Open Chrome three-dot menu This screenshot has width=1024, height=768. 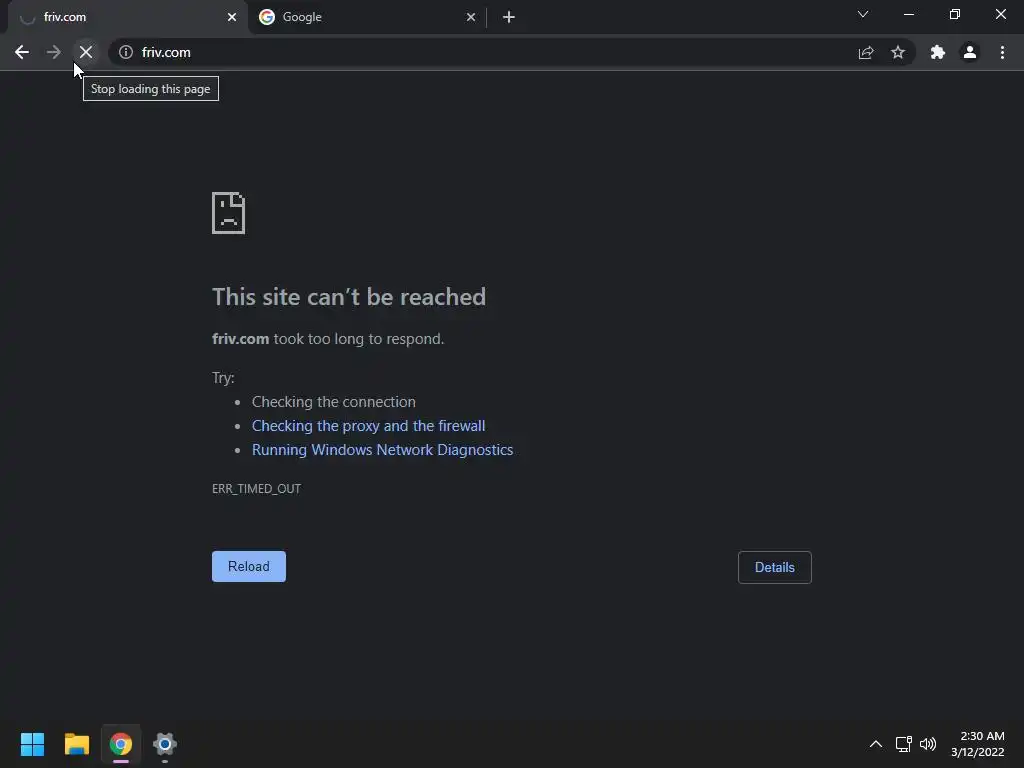click(1002, 52)
